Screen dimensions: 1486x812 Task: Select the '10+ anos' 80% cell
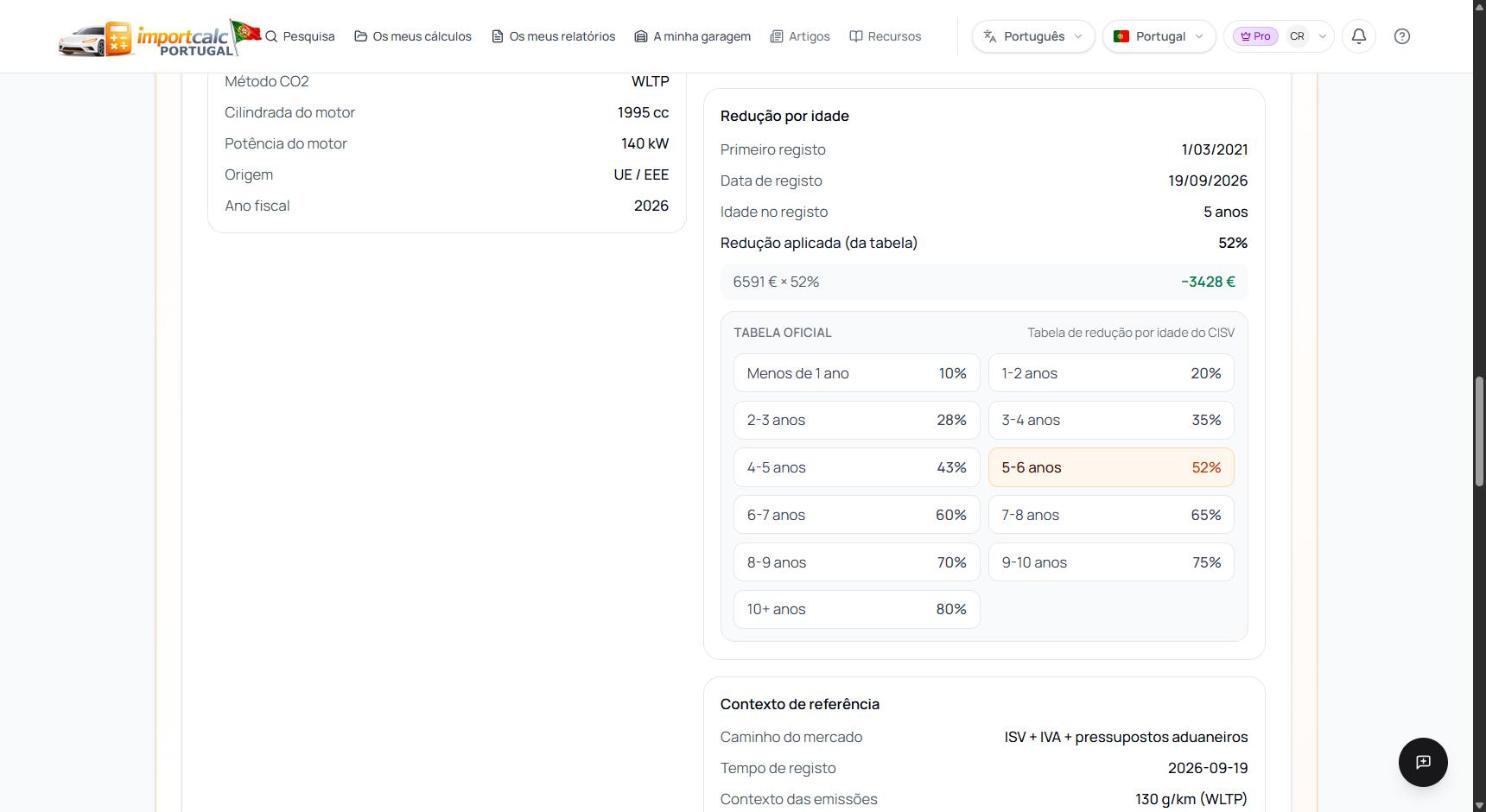pyautogui.click(x=857, y=609)
